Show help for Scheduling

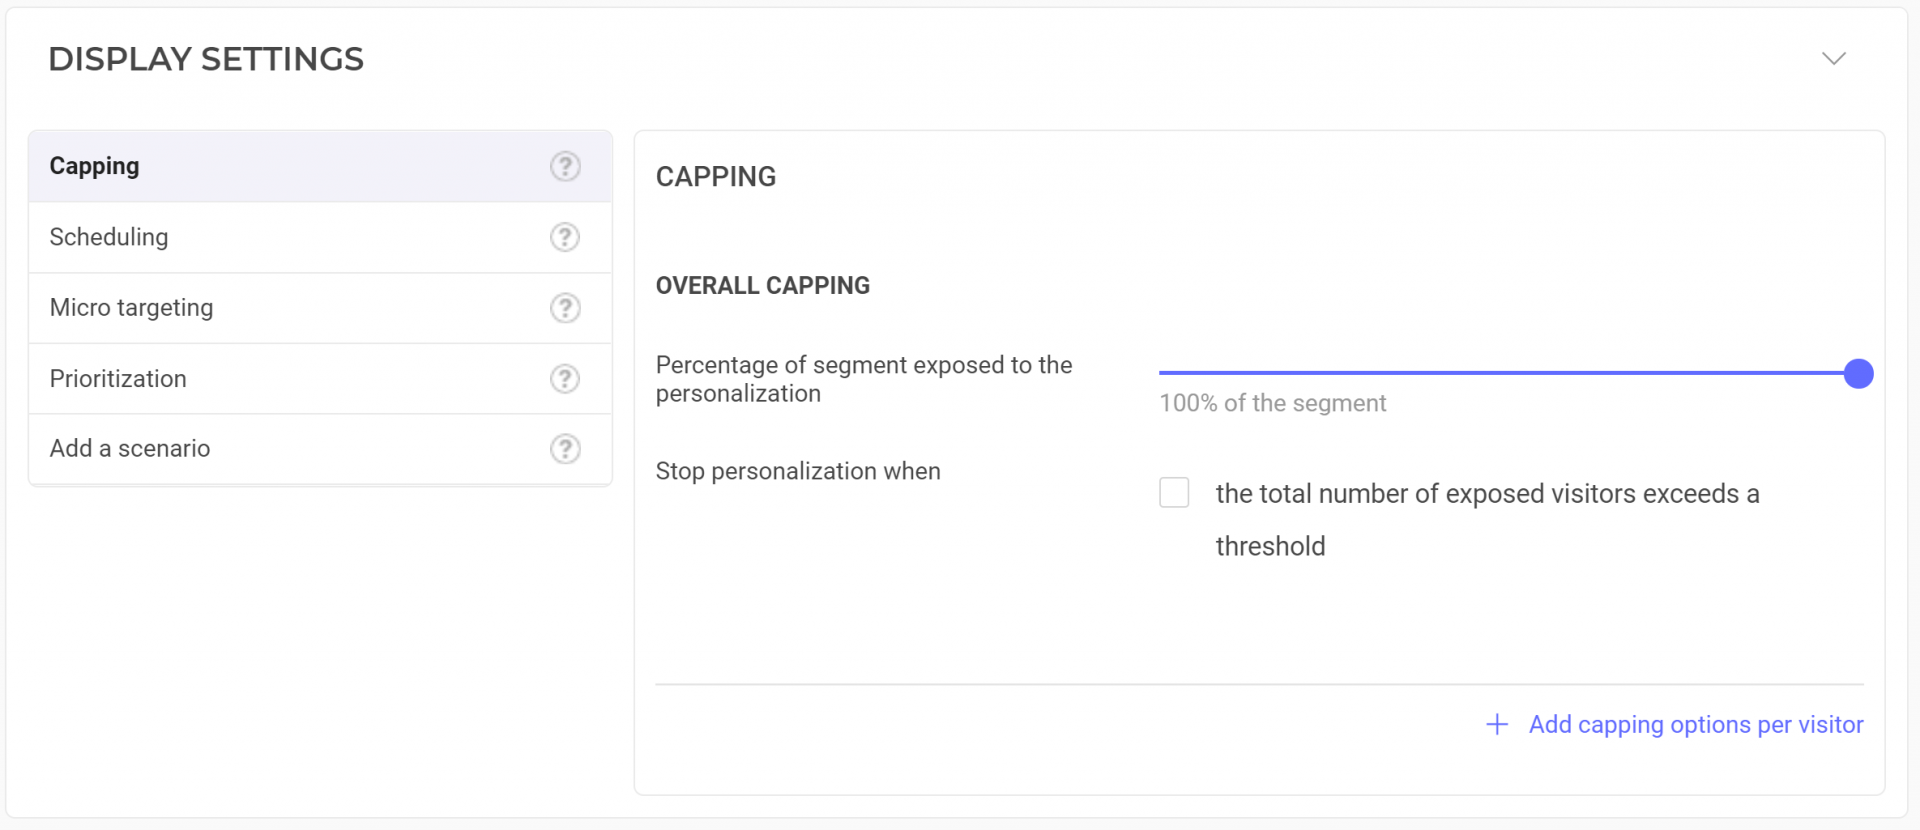click(565, 237)
